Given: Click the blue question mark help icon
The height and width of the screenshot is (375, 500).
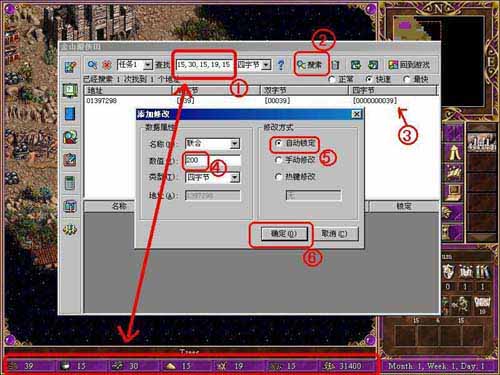Looking at the screenshot, I should coord(281,65).
